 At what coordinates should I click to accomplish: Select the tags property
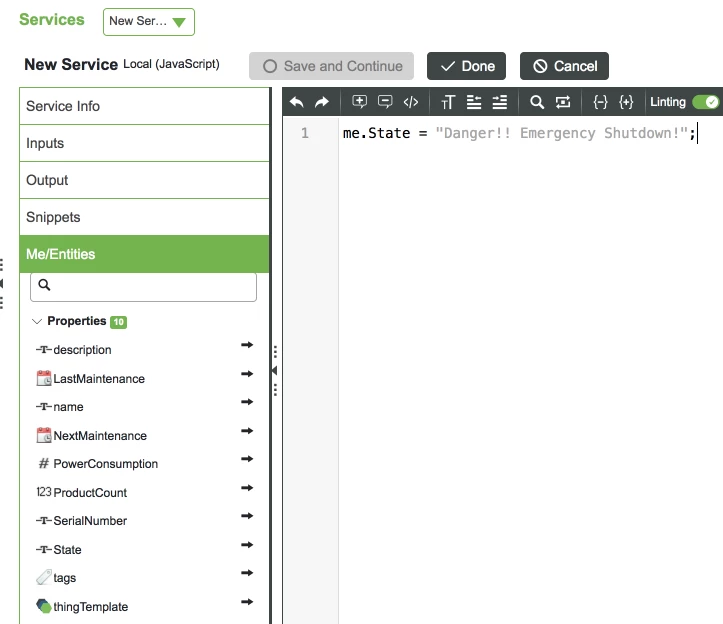click(x=65, y=578)
